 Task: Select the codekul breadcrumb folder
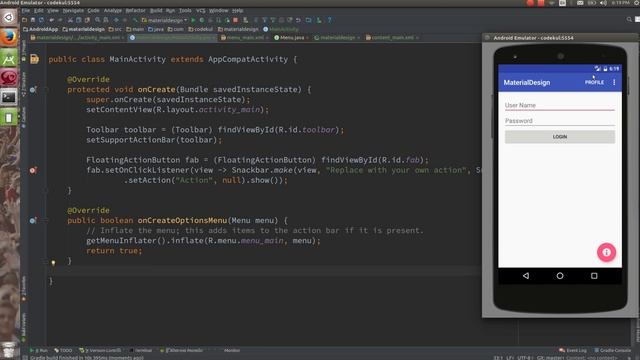(201, 29)
